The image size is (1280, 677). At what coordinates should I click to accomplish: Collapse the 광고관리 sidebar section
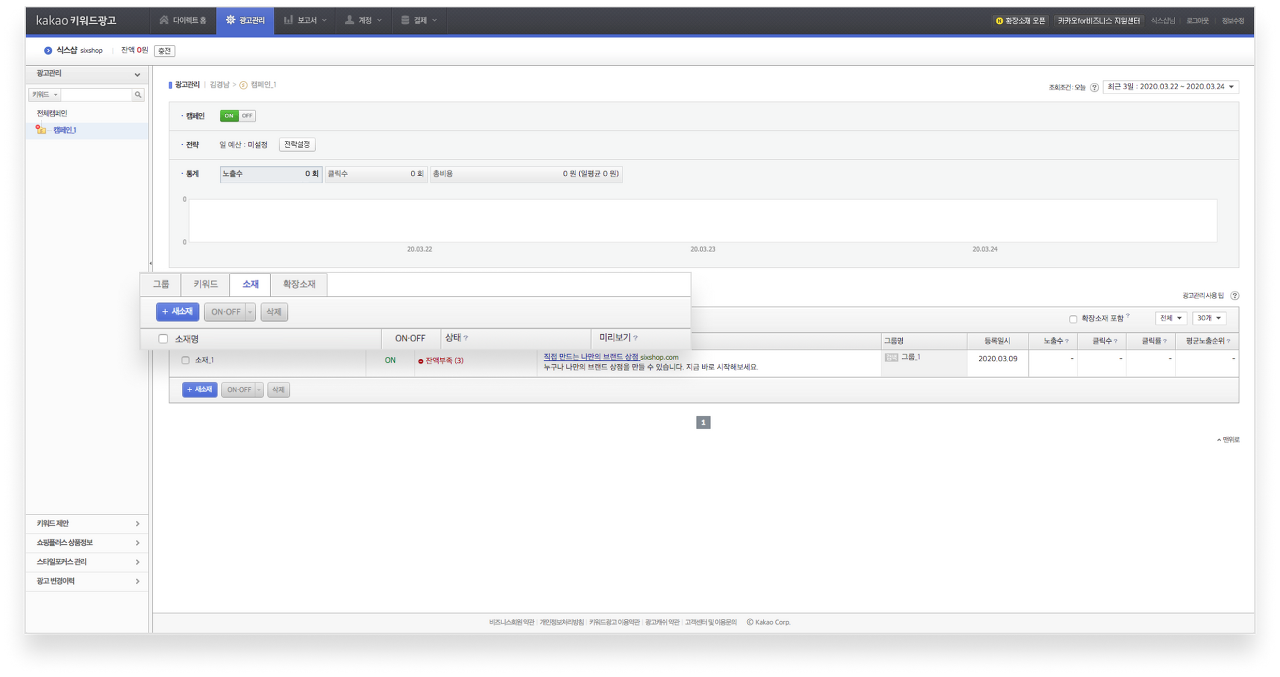[137, 75]
